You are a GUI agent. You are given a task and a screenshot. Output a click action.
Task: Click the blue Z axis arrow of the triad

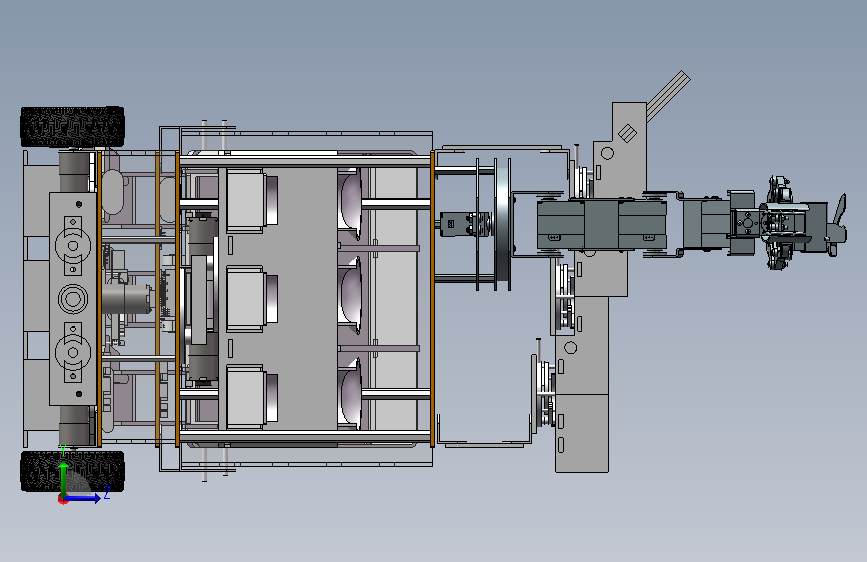pos(83,498)
